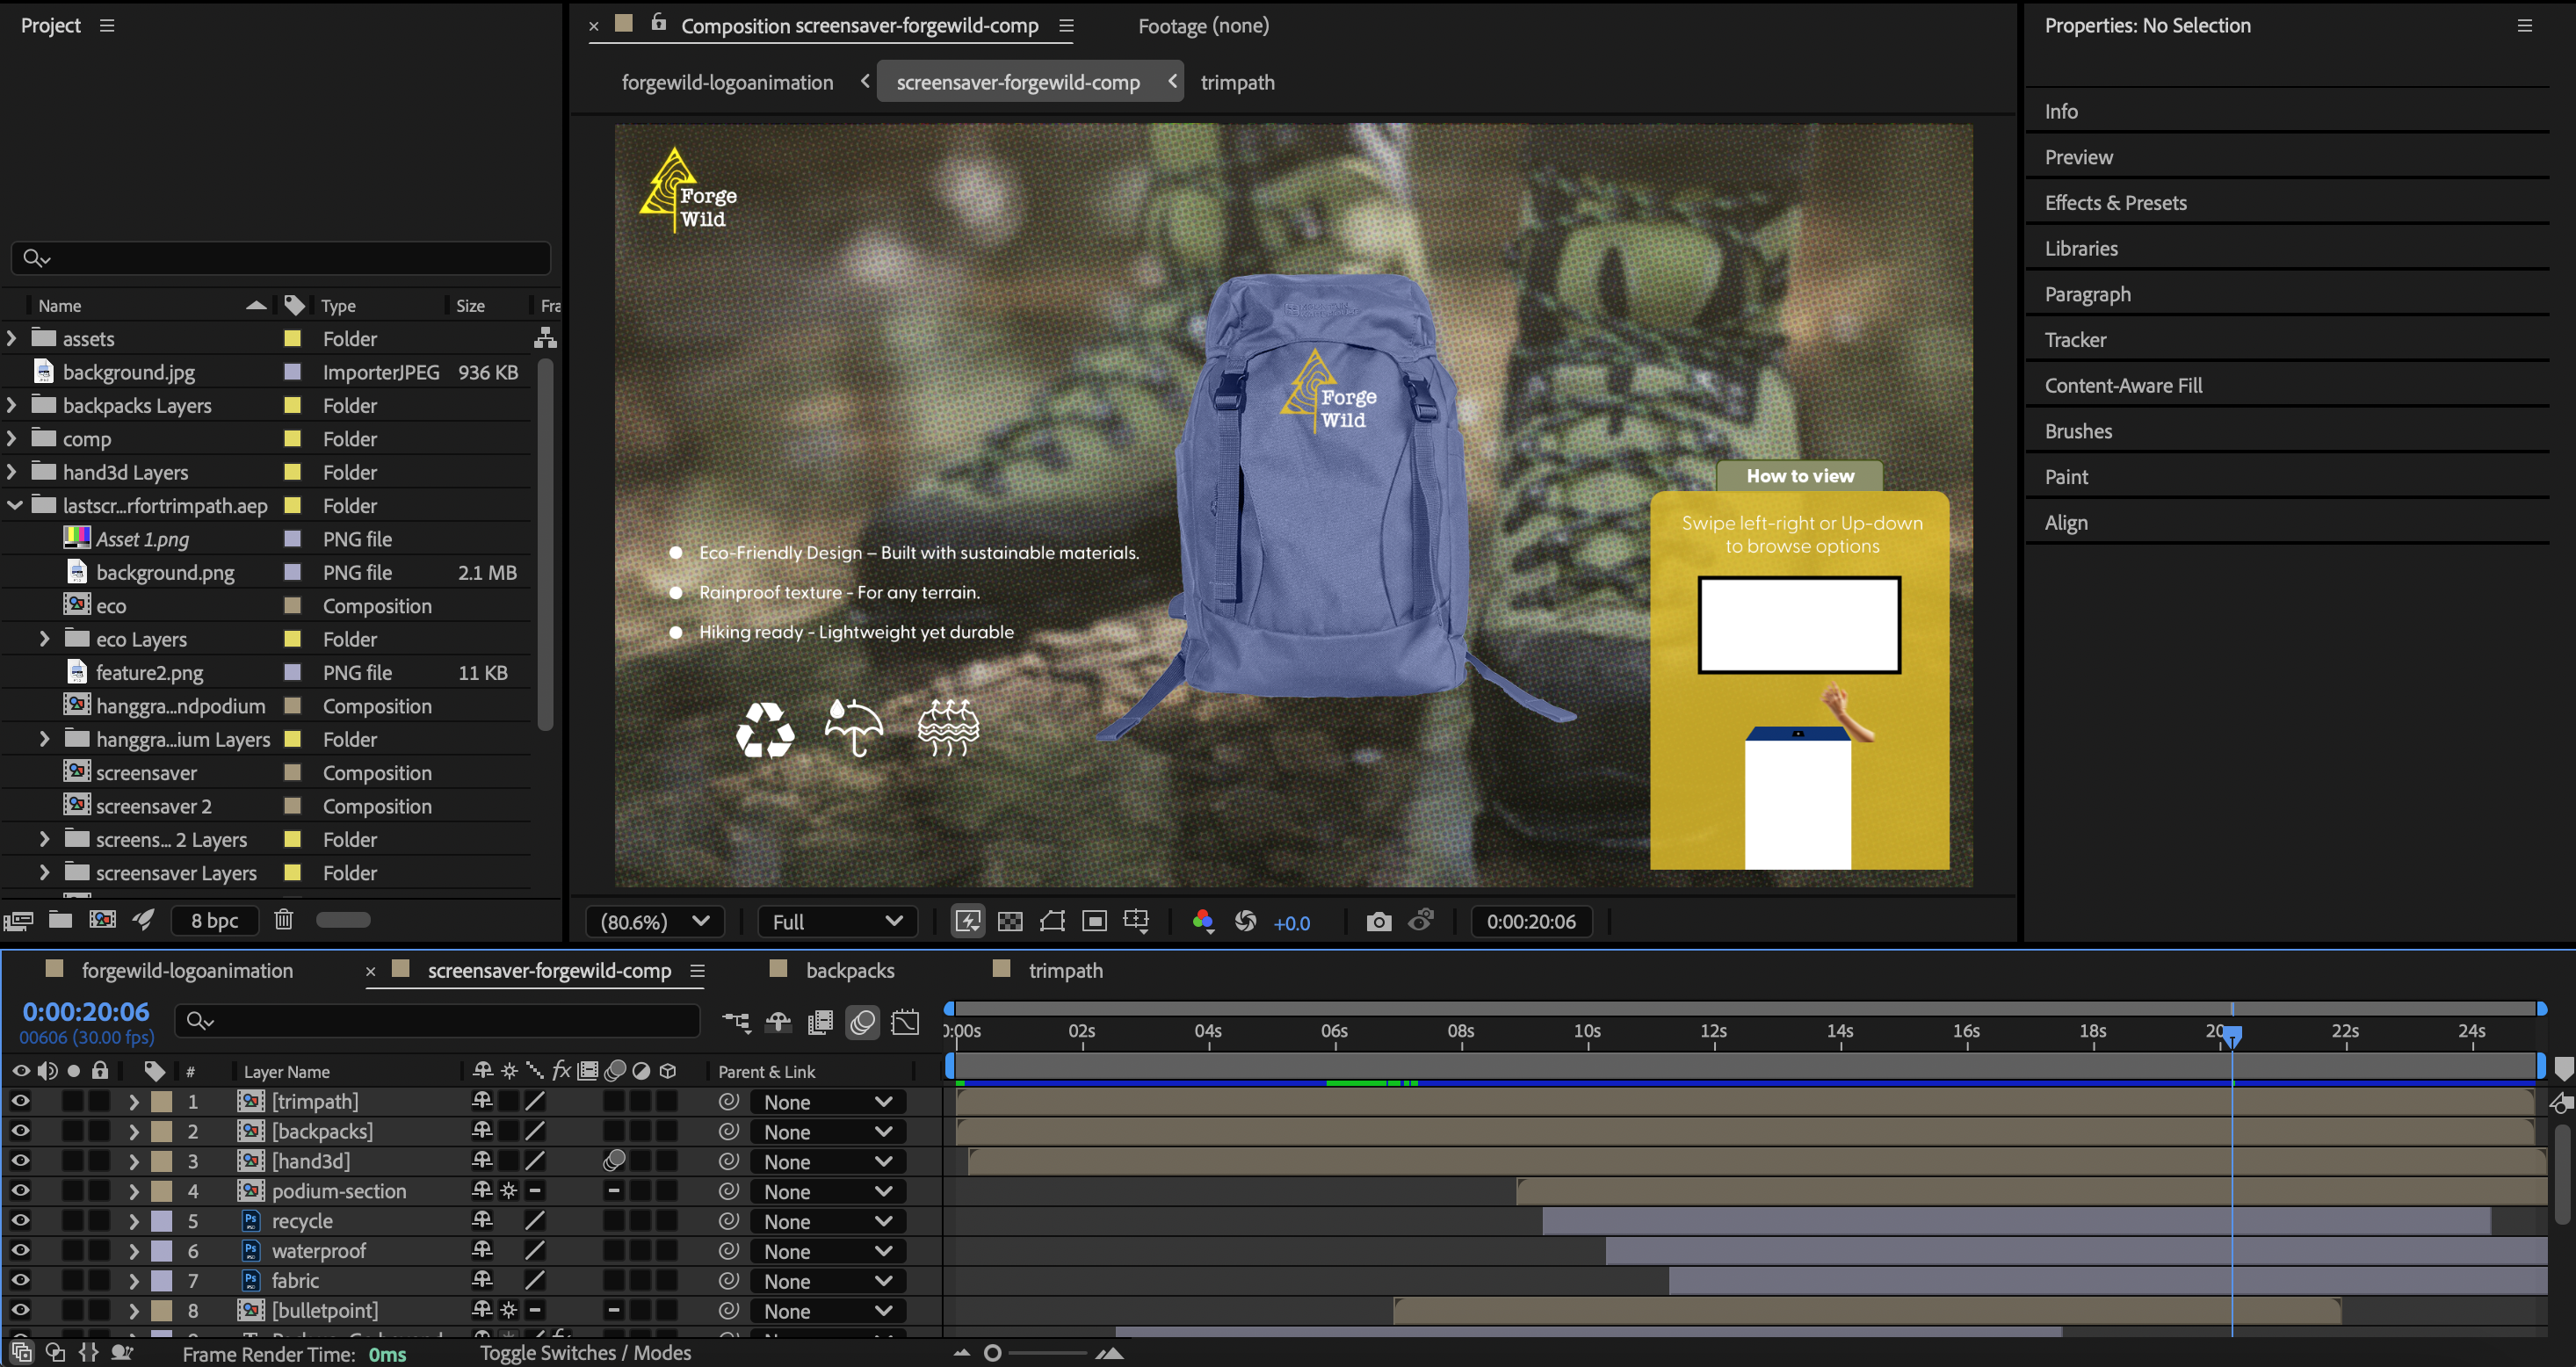Open the Full resolution dropdown
This screenshot has width=2576, height=1367.
coord(837,922)
